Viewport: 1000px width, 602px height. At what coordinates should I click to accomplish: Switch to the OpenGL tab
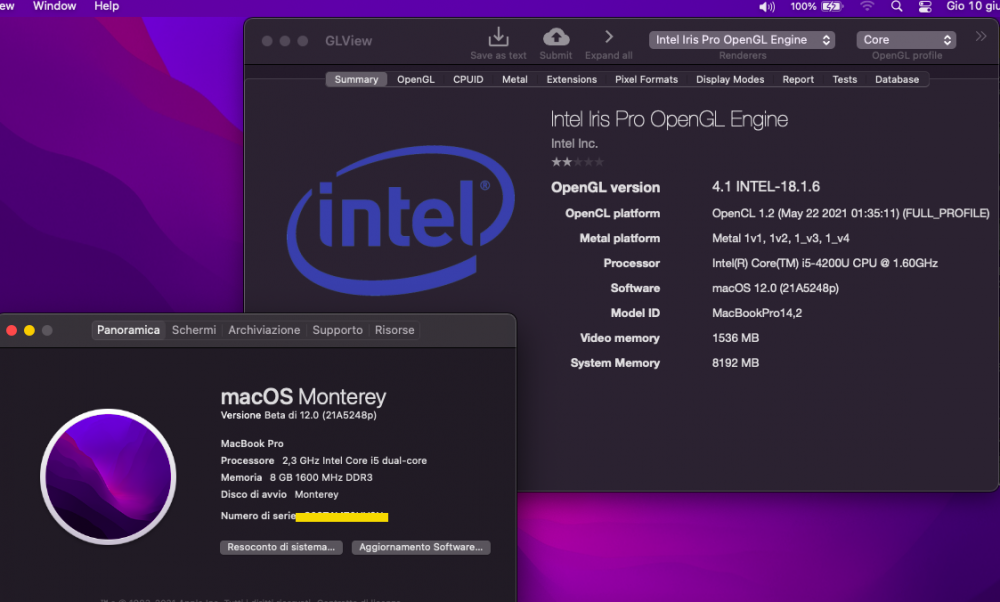416,79
